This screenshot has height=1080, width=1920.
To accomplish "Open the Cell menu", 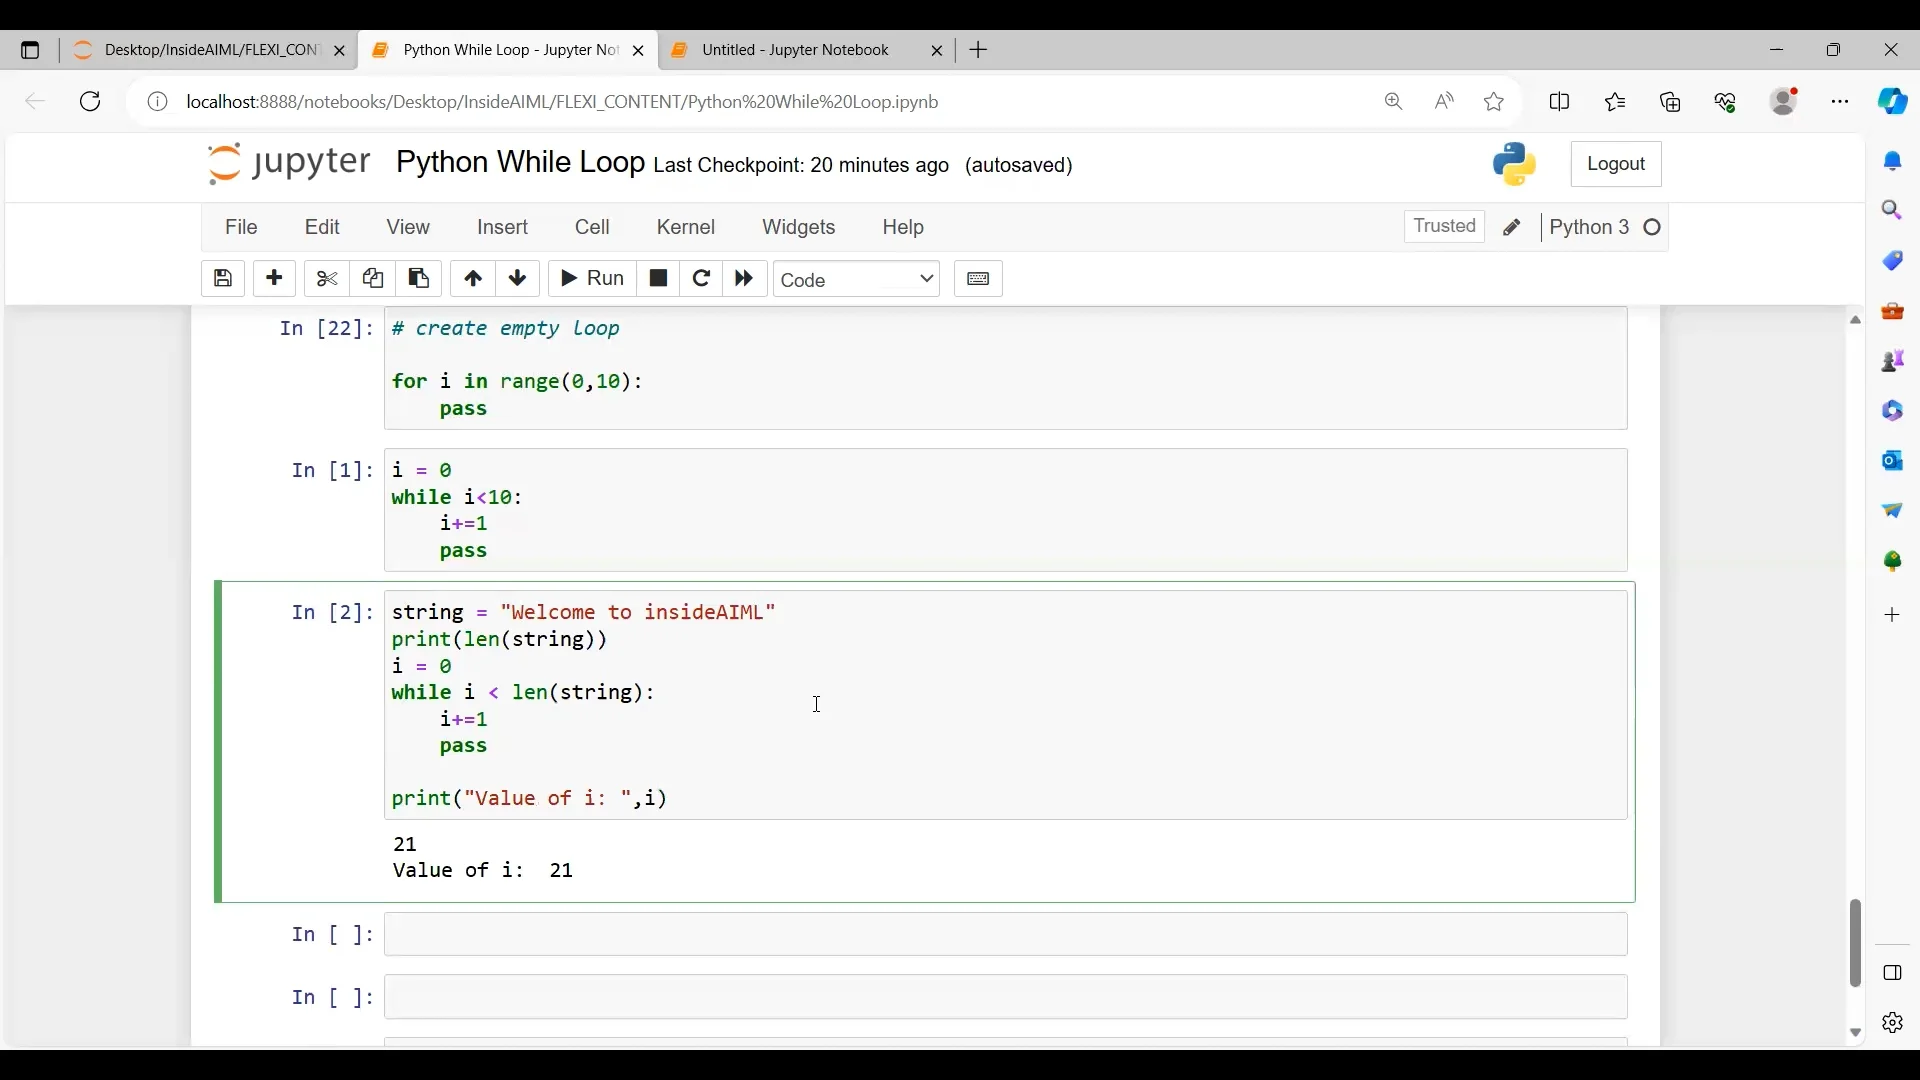I will 592,228.
